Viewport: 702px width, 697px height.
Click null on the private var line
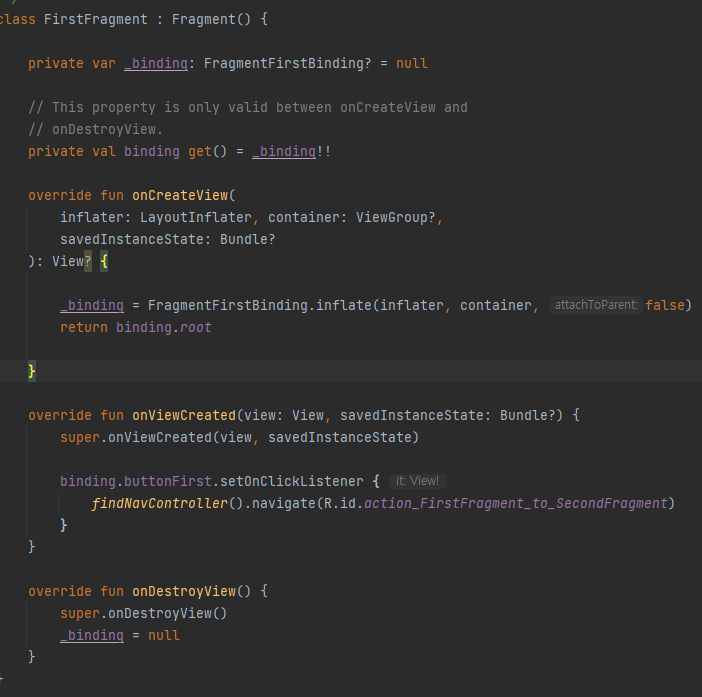click(x=411, y=64)
